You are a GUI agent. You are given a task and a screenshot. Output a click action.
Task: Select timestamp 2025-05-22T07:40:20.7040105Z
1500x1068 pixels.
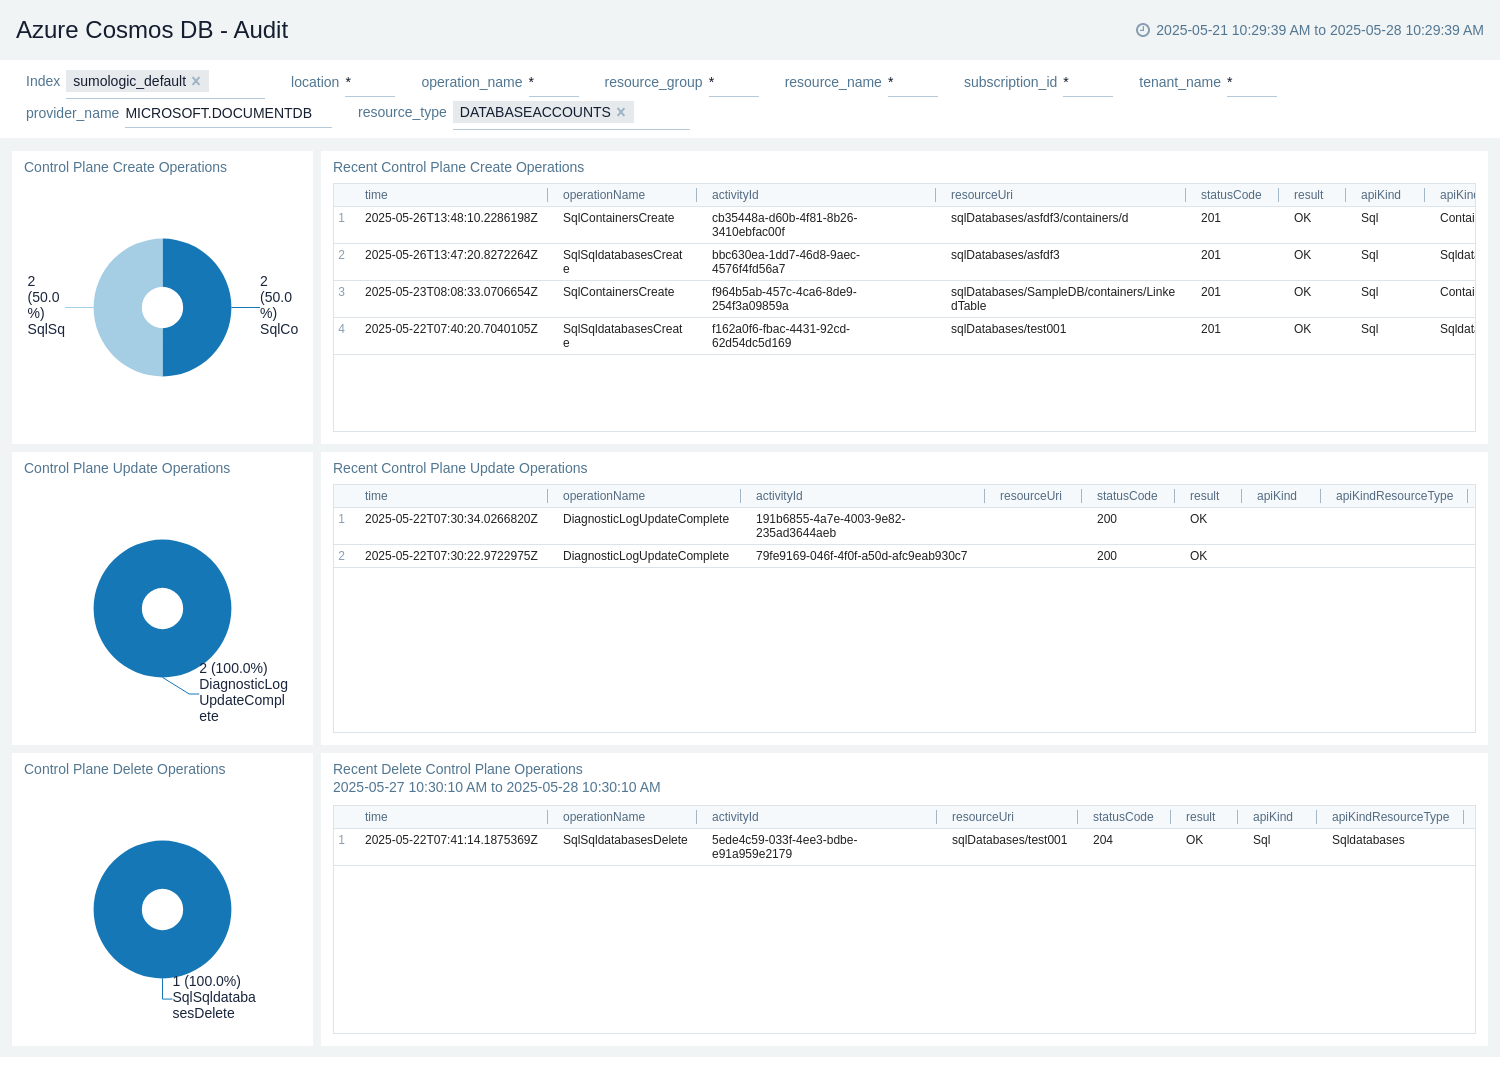pyautogui.click(x=451, y=329)
